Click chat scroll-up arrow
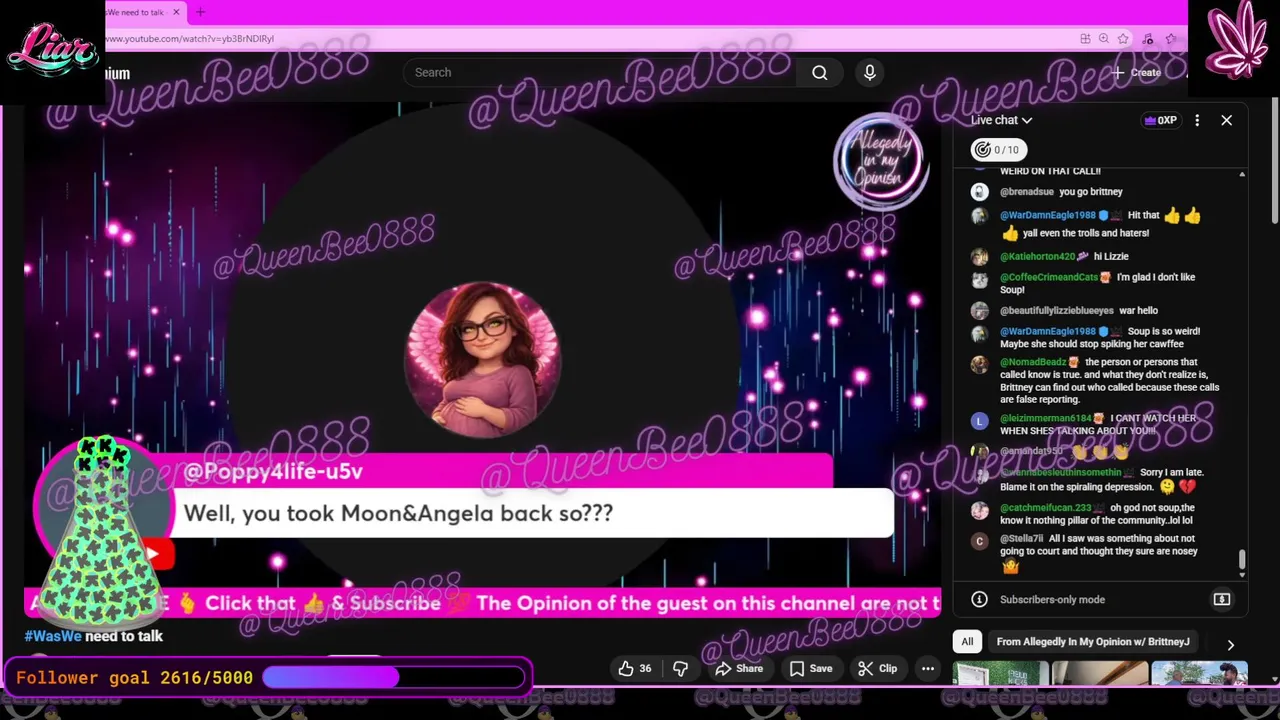This screenshot has width=1280, height=720. 1242,175
